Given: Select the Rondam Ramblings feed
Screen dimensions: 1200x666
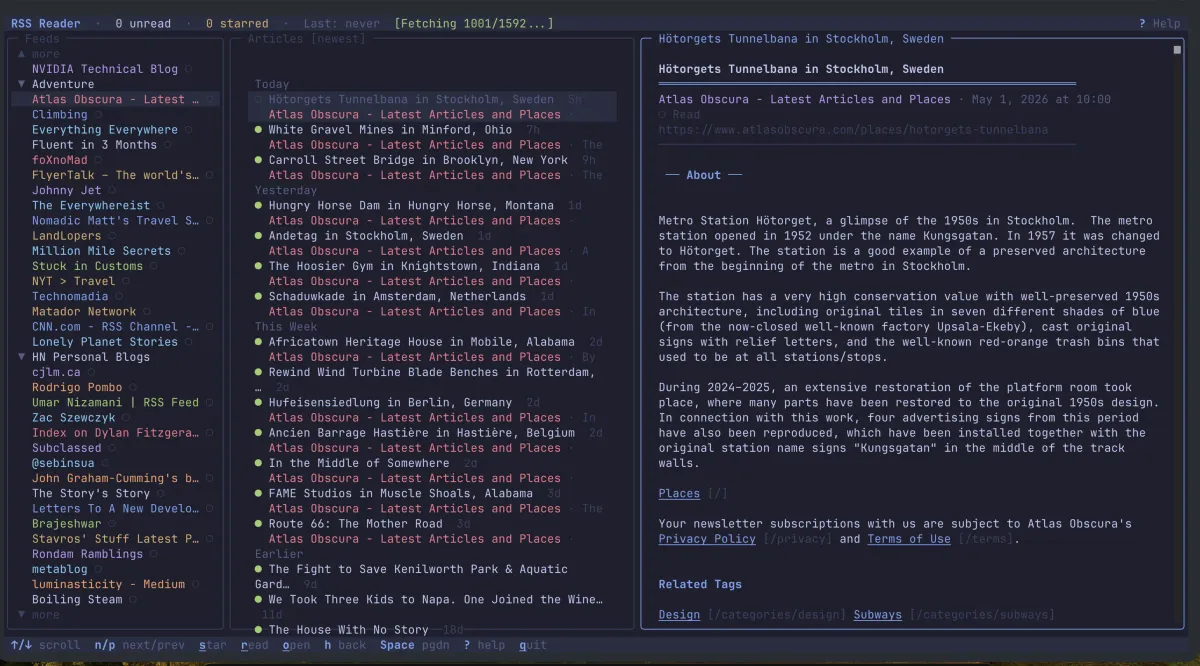Looking at the screenshot, I should [x=87, y=554].
